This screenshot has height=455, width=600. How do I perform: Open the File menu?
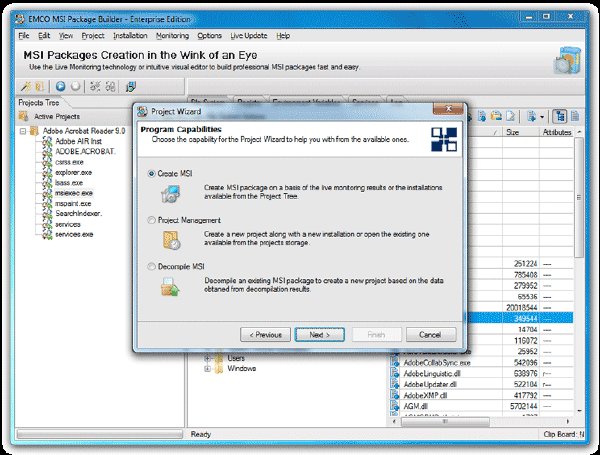(24, 36)
